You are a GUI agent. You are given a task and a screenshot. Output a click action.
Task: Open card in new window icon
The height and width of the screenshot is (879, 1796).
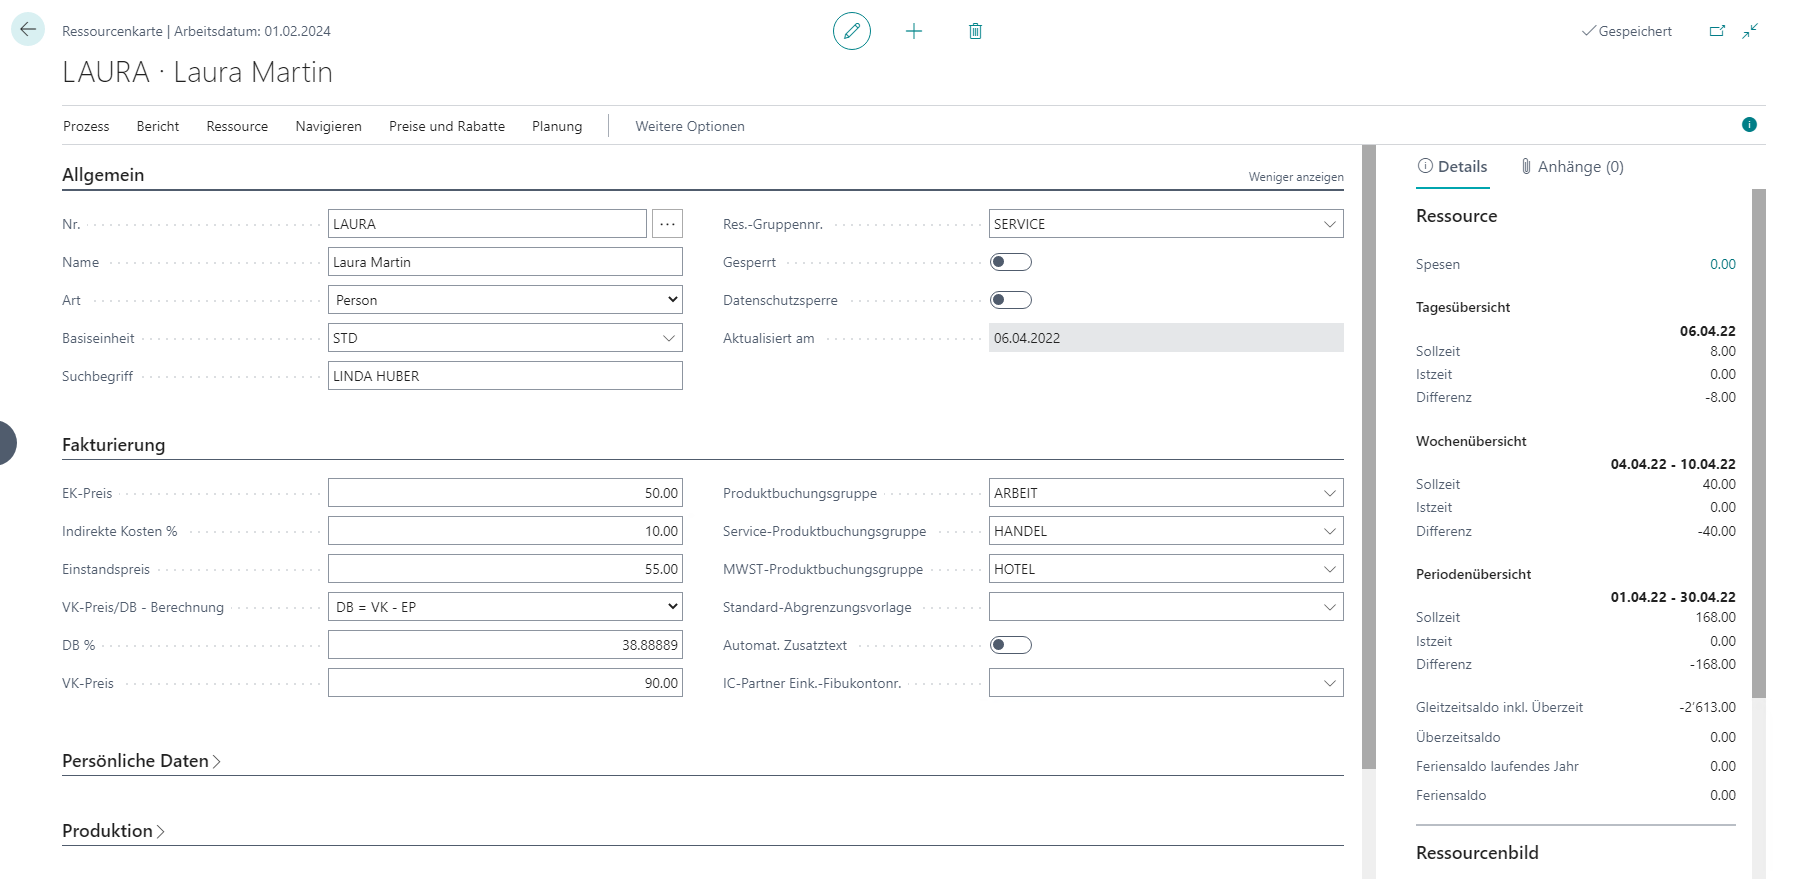coord(1717,31)
